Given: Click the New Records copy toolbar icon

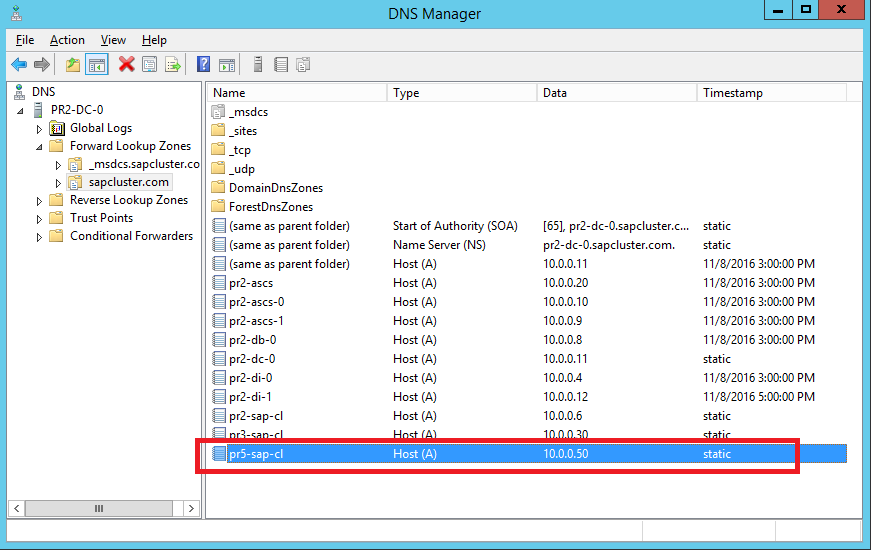Looking at the screenshot, I should click(x=303, y=65).
